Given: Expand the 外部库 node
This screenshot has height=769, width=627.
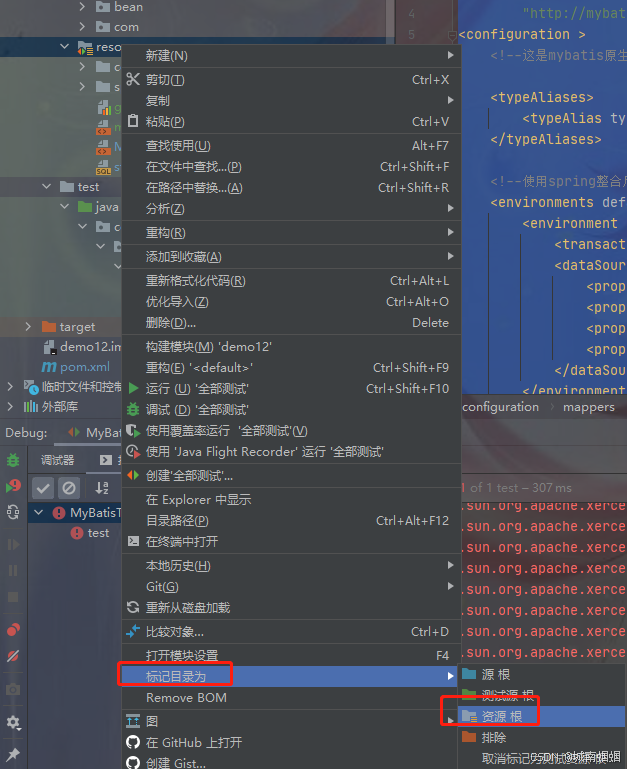Looking at the screenshot, I should (10, 406).
